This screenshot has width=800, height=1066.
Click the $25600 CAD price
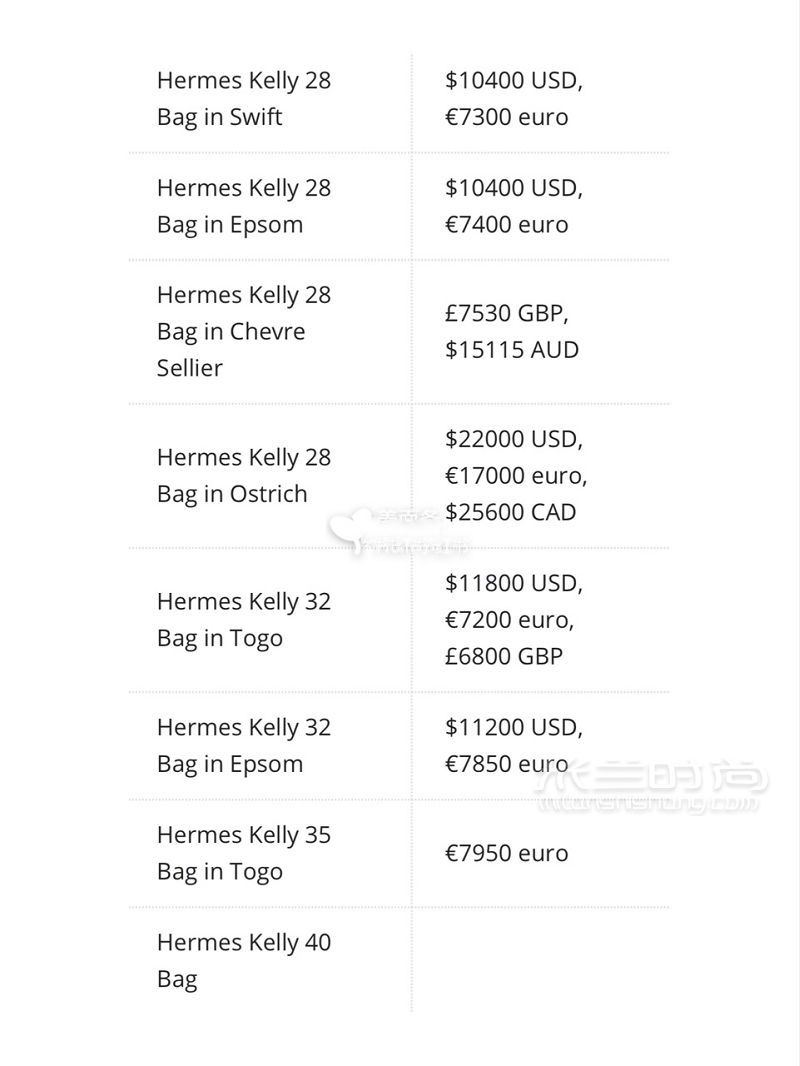(510, 512)
